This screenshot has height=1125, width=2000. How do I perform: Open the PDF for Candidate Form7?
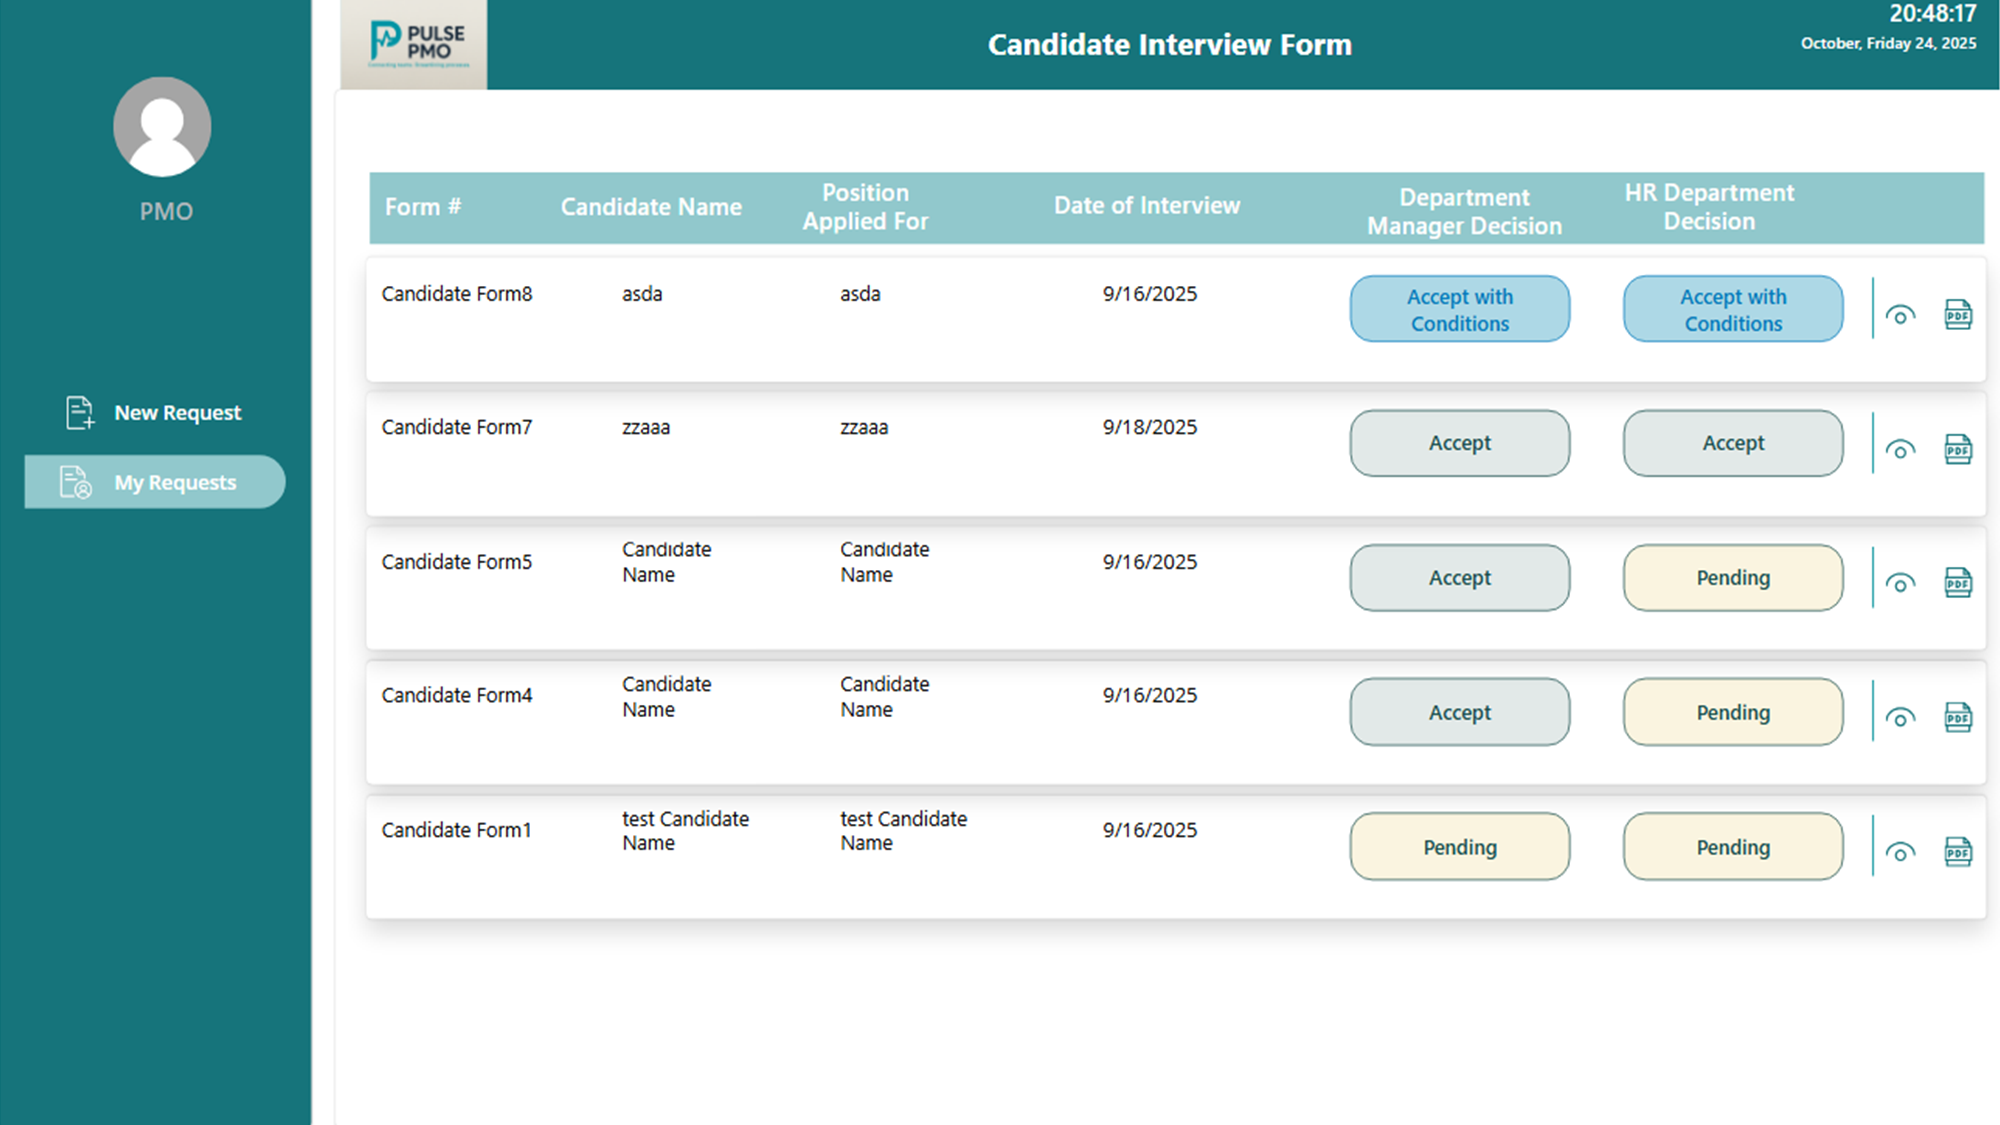coord(1958,449)
